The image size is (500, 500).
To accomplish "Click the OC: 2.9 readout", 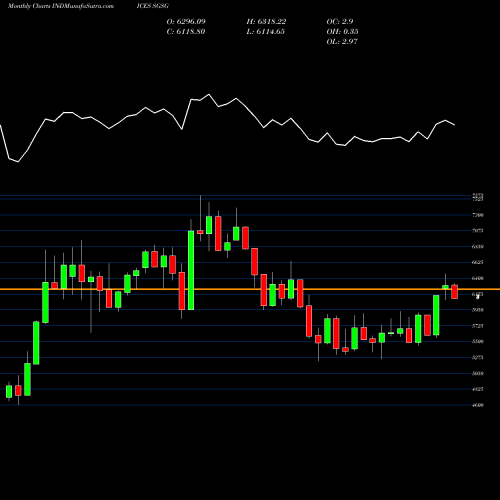I will tap(340, 22).
